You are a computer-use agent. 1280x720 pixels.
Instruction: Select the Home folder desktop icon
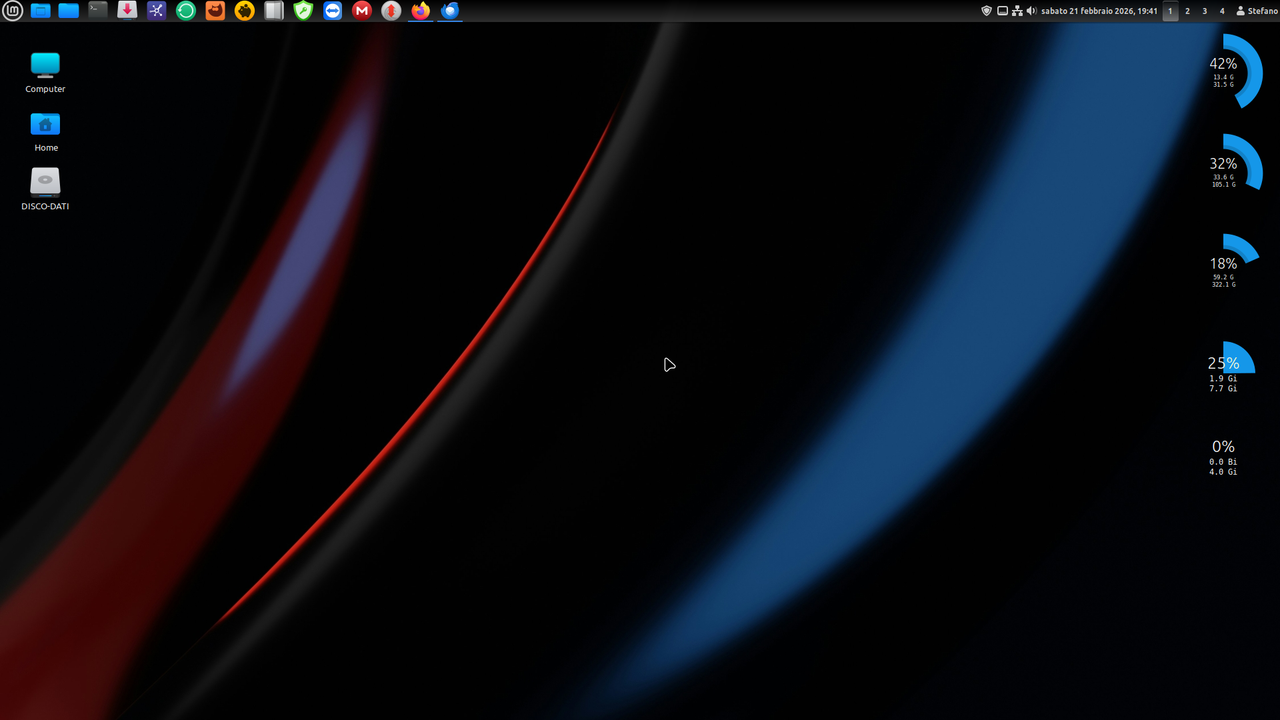(x=45, y=132)
